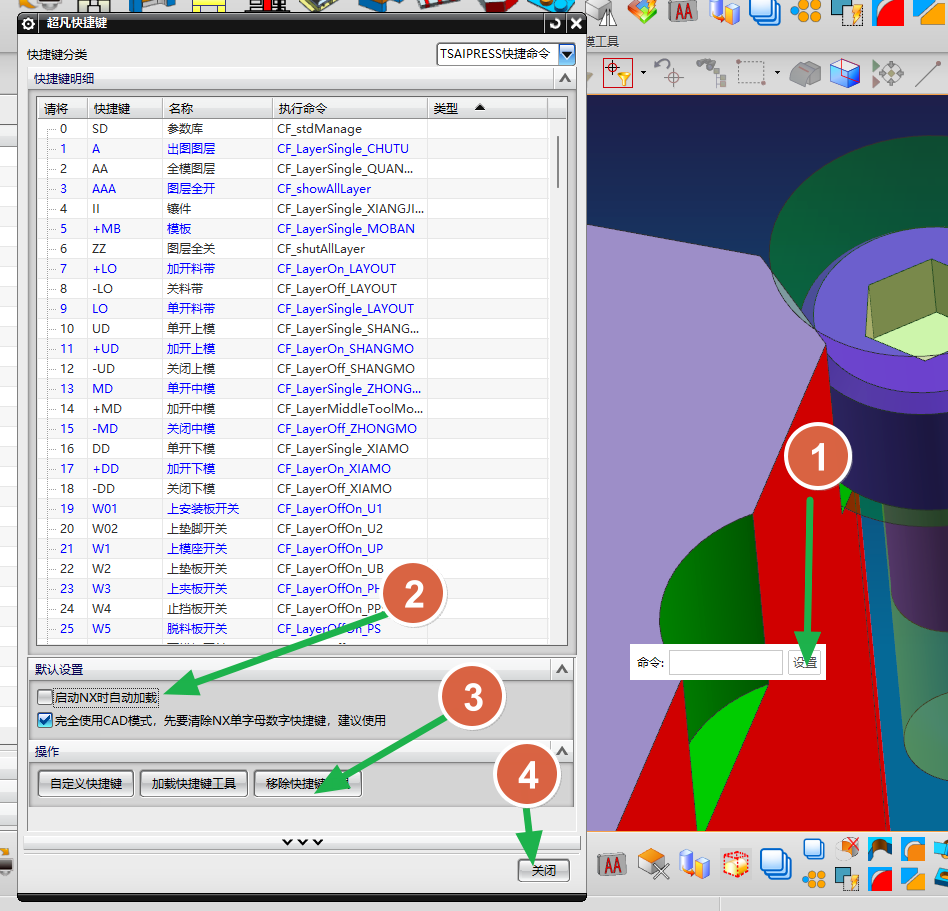Click the cylinder with red X icon
Viewport: 948px width, 911px height.
tap(848, 849)
